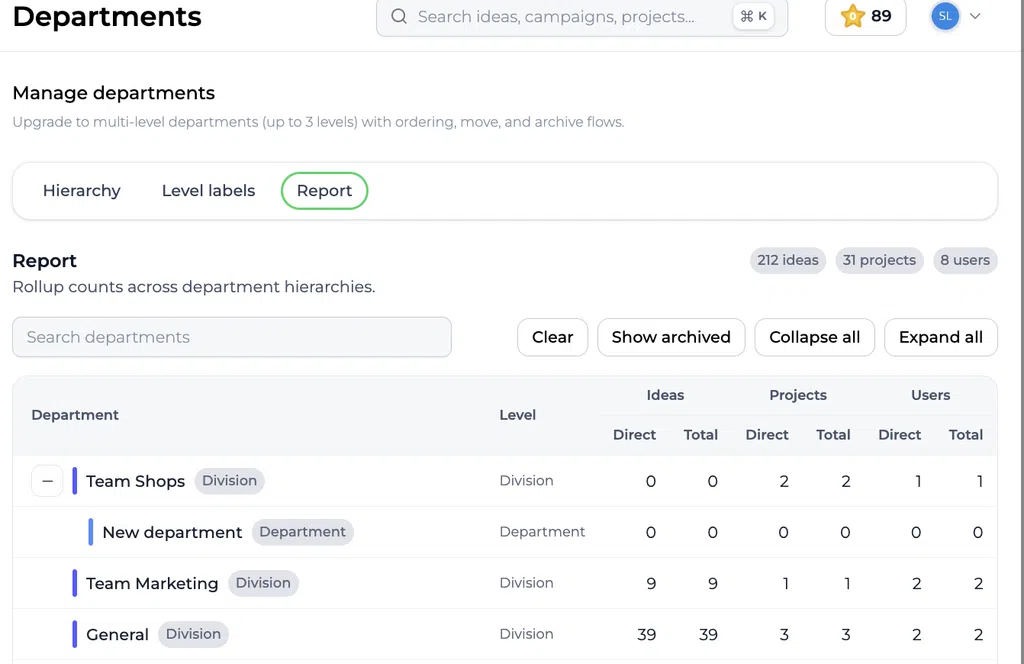Collapse the Team Shops row
1024x664 pixels.
click(47, 481)
